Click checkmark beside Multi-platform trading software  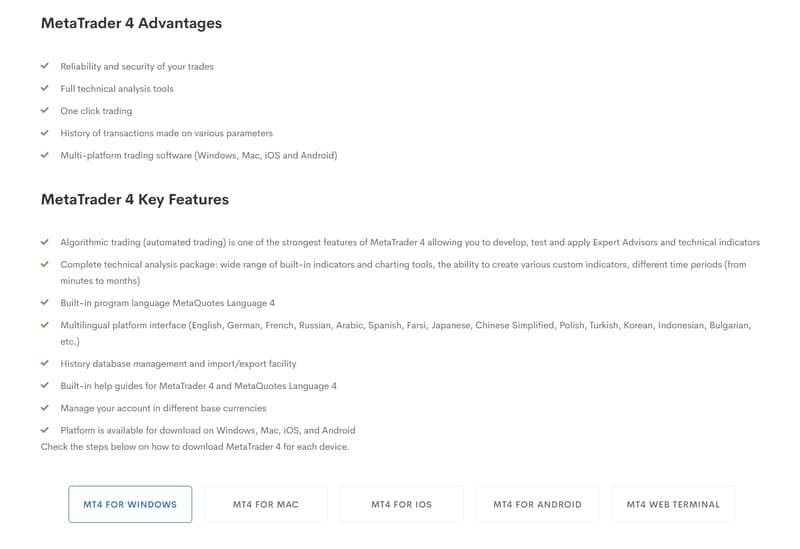[x=45, y=155]
